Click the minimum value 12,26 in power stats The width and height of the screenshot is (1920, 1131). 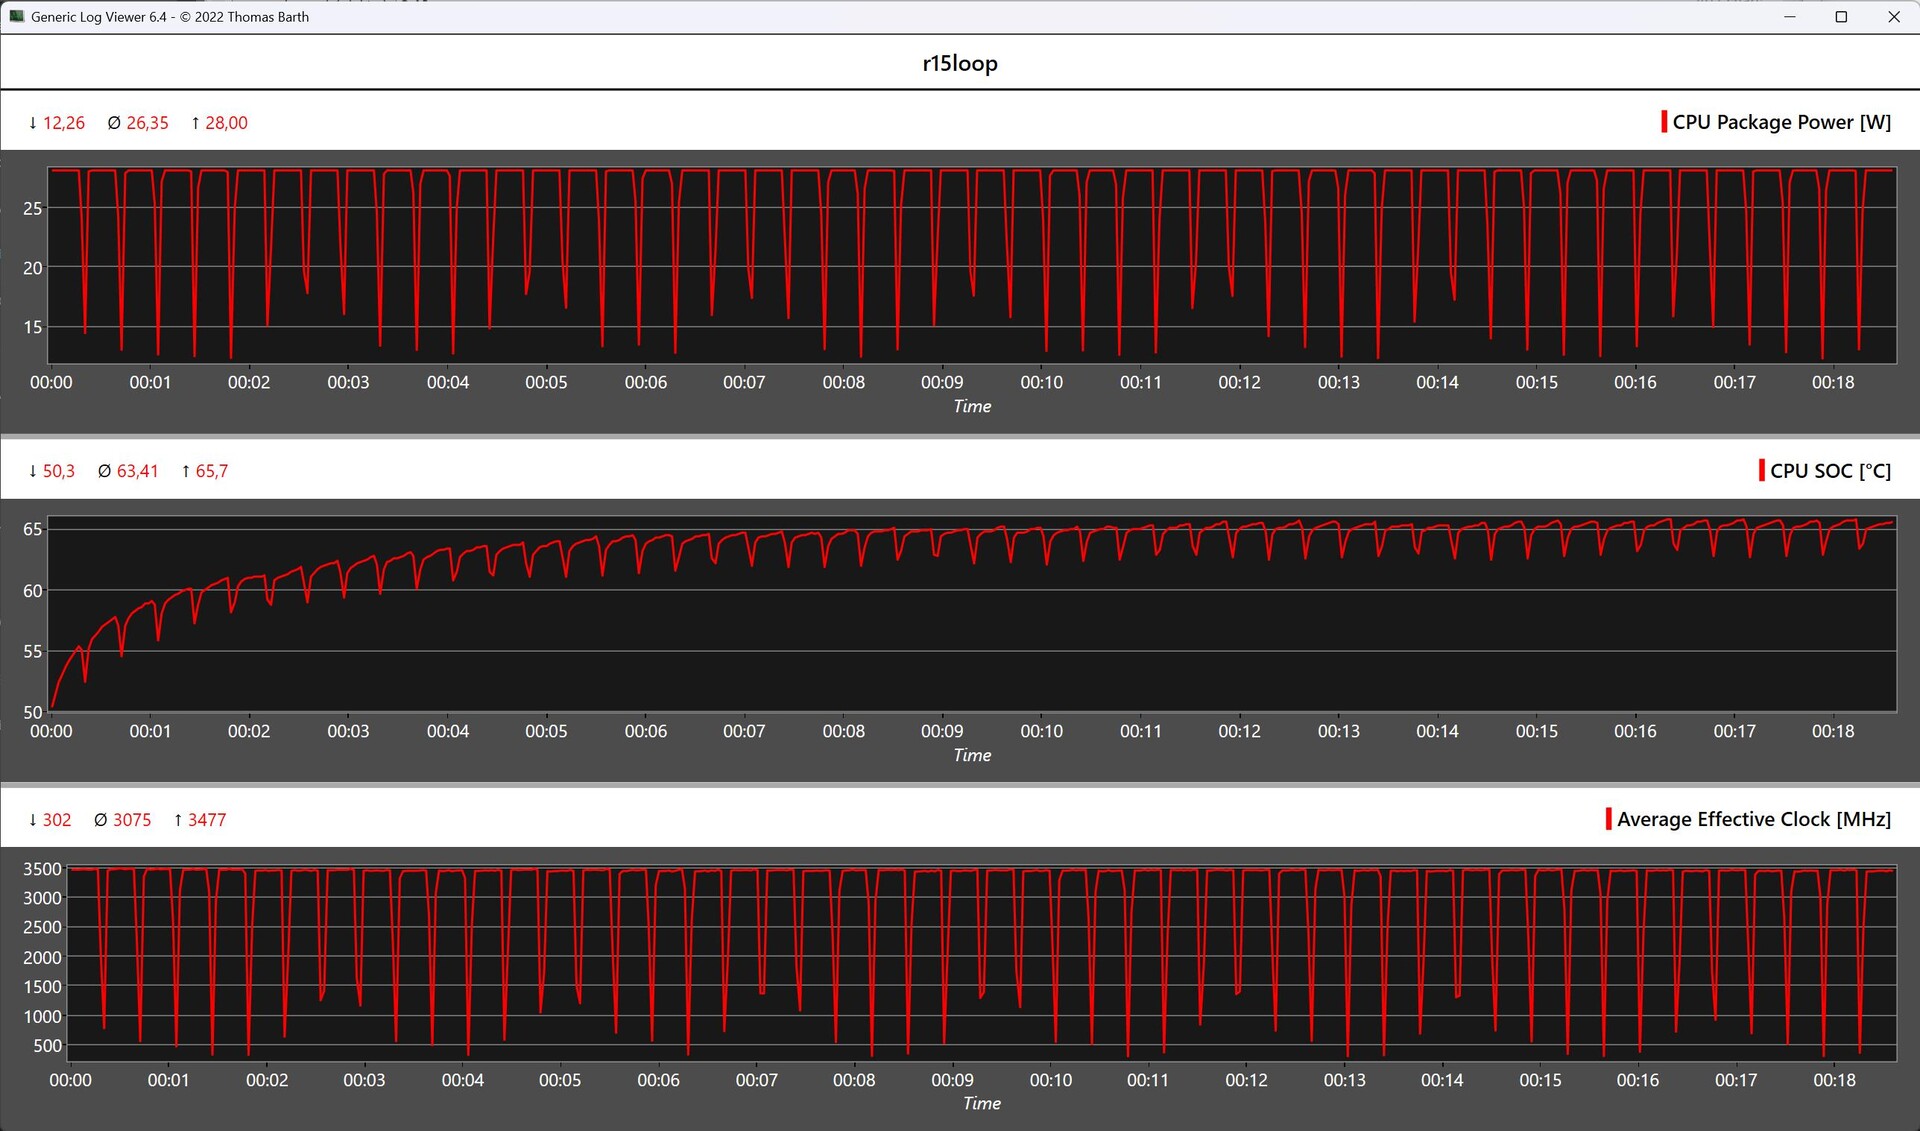coord(63,123)
